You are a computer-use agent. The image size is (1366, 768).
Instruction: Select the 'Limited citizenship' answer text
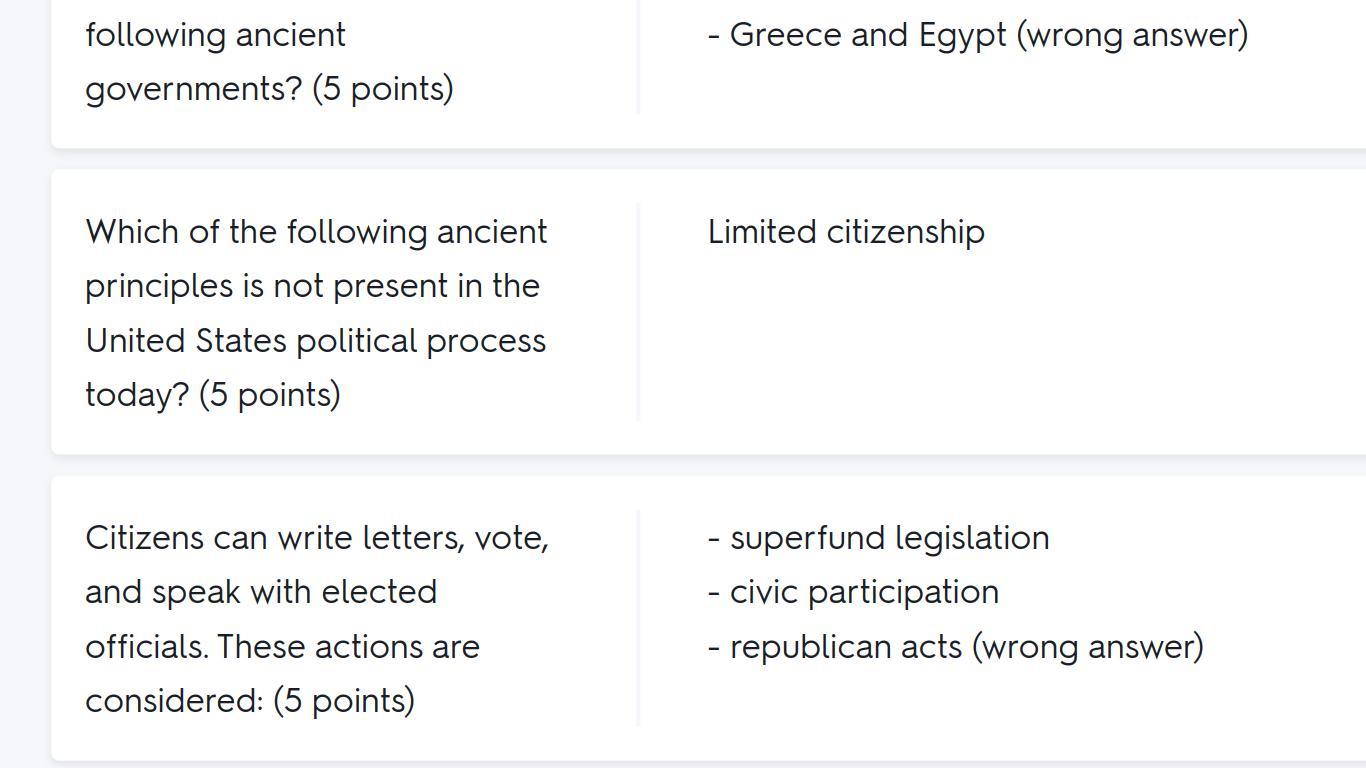click(846, 232)
